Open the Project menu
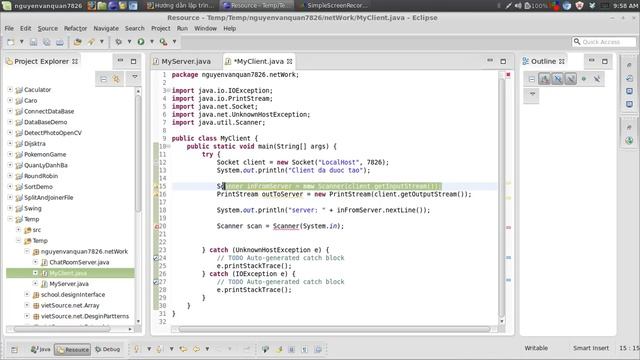640x360 pixels. coord(161,29)
